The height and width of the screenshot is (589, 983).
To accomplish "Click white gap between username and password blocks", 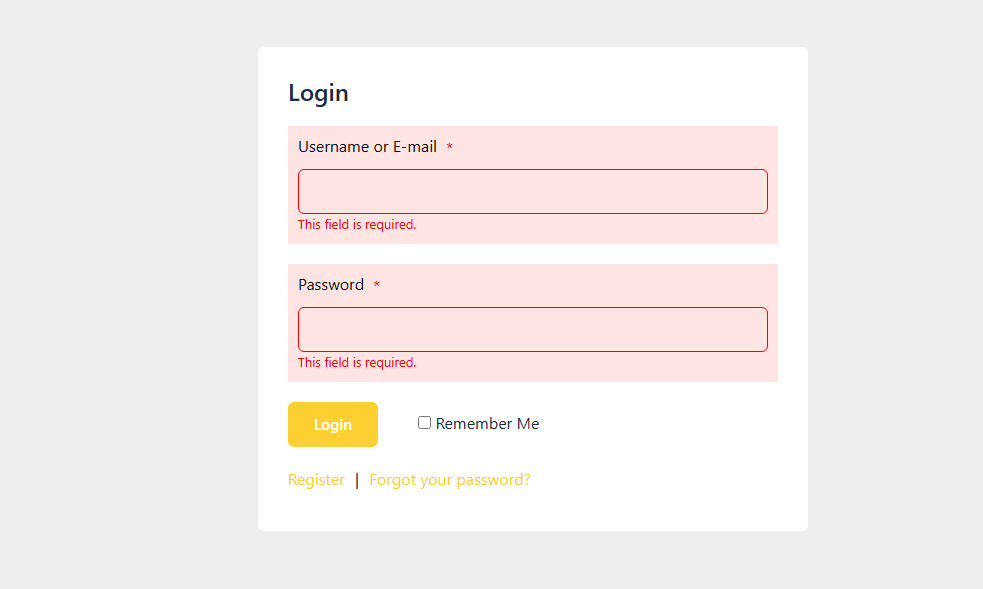I will pos(532,254).
